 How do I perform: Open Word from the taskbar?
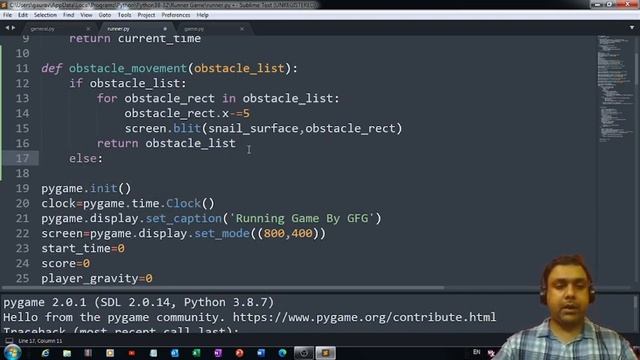261,353
